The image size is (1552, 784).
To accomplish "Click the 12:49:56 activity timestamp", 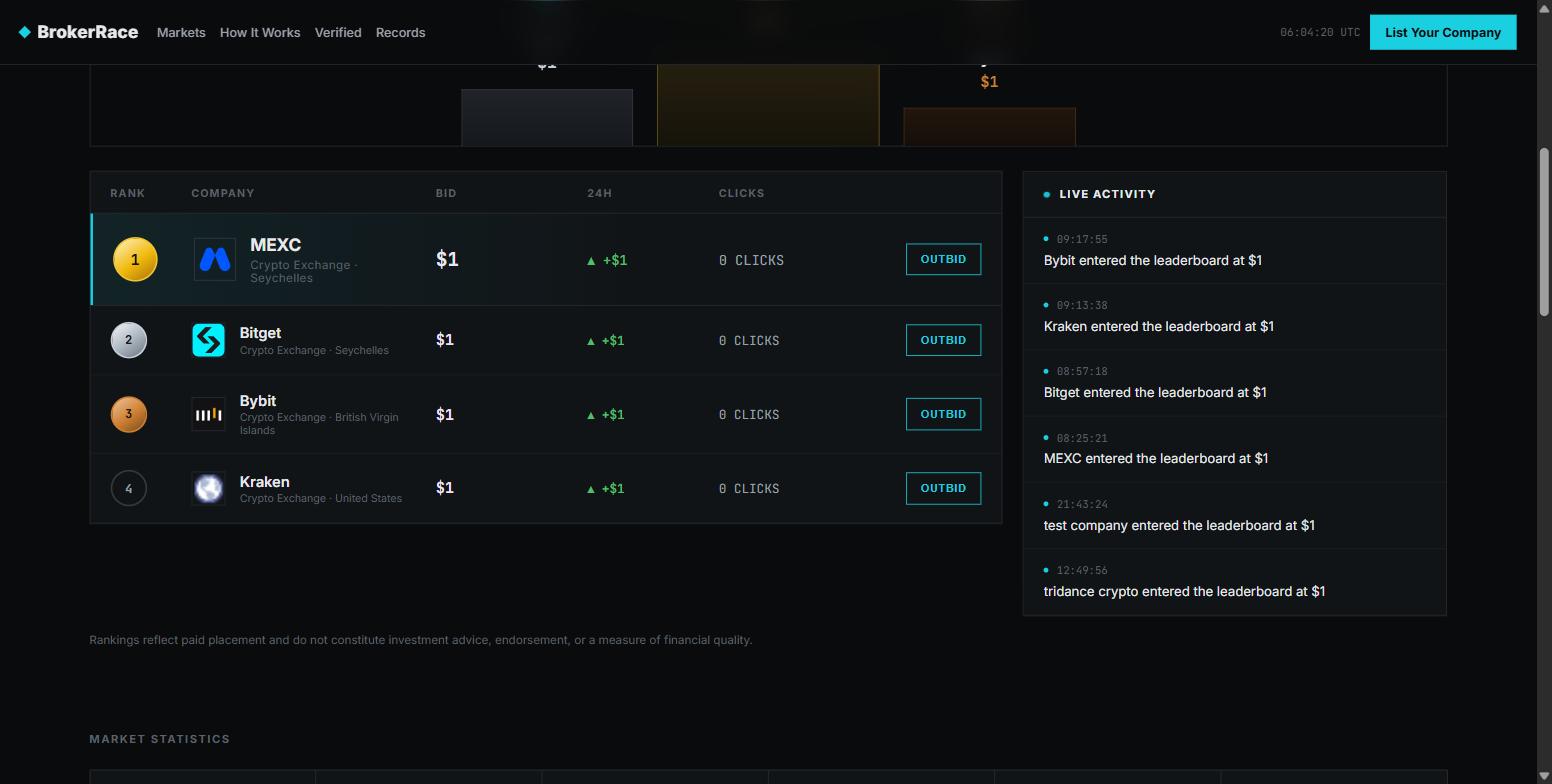I will pos(1082,570).
